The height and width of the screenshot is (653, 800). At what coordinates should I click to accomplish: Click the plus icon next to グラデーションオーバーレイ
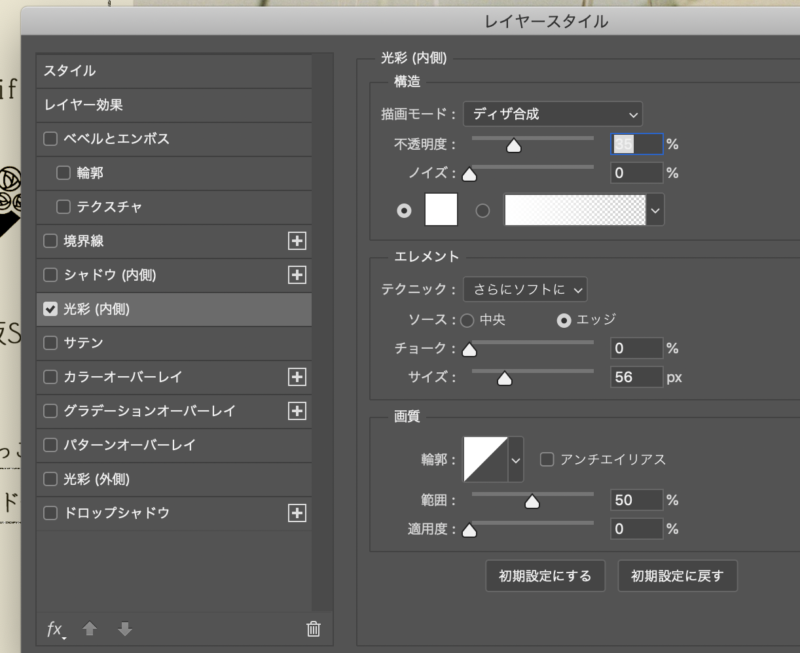[x=297, y=411]
